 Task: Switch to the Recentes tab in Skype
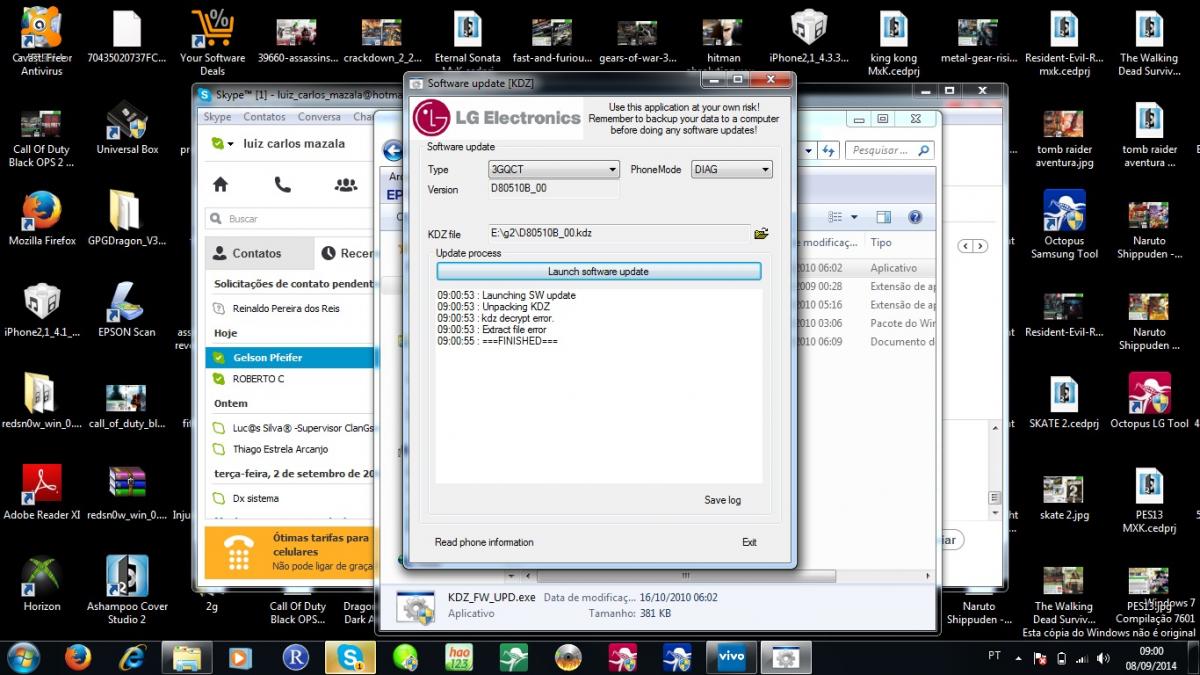[x=346, y=253]
